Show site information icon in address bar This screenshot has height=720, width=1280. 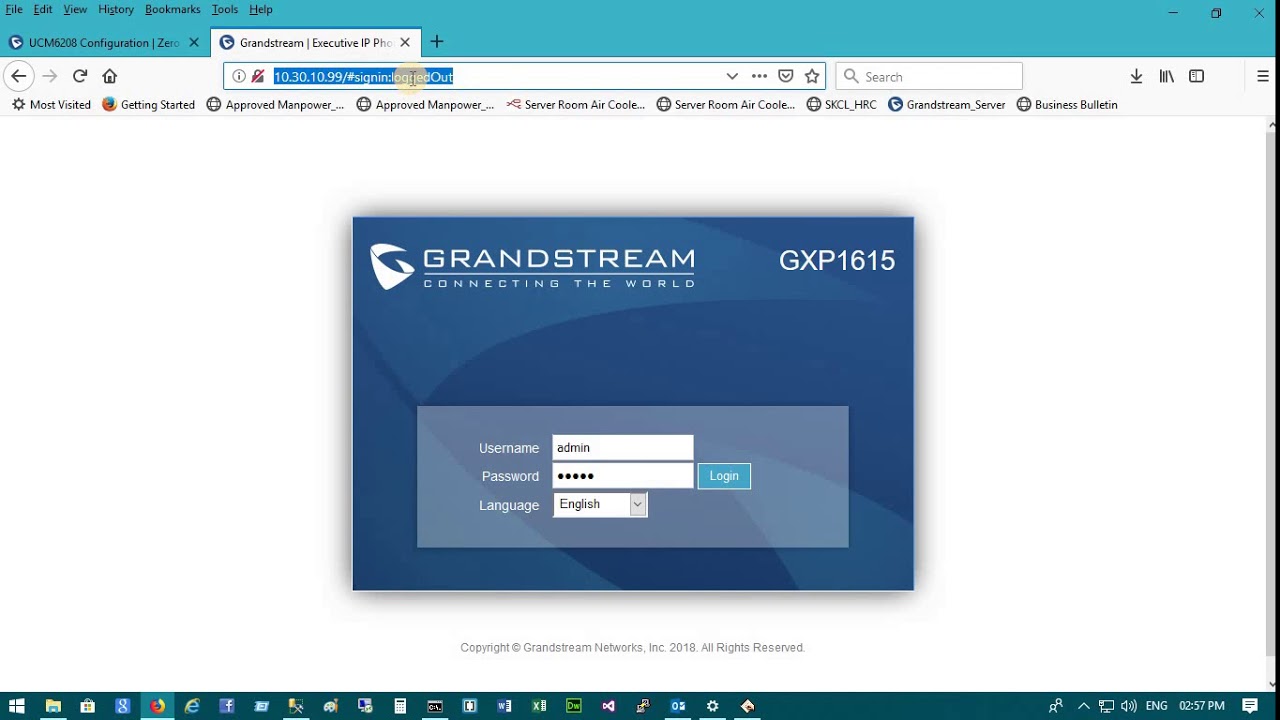coord(238,76)
